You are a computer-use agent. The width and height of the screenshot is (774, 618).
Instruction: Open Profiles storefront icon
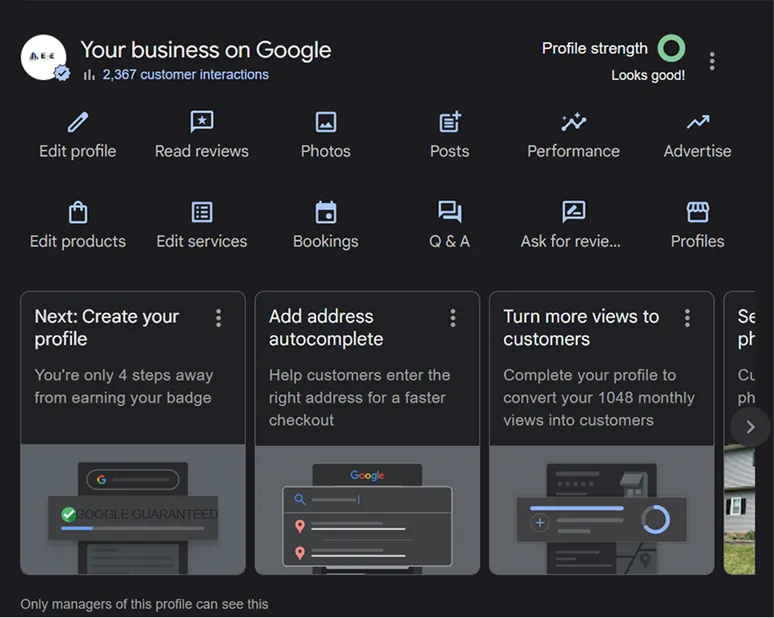(697, 212)
